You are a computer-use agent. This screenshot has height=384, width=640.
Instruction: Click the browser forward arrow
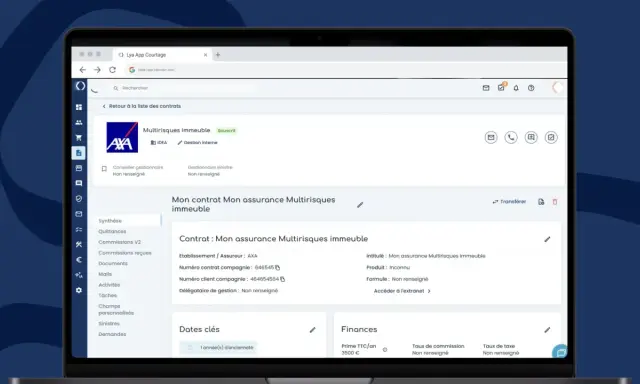click(97, 70)
